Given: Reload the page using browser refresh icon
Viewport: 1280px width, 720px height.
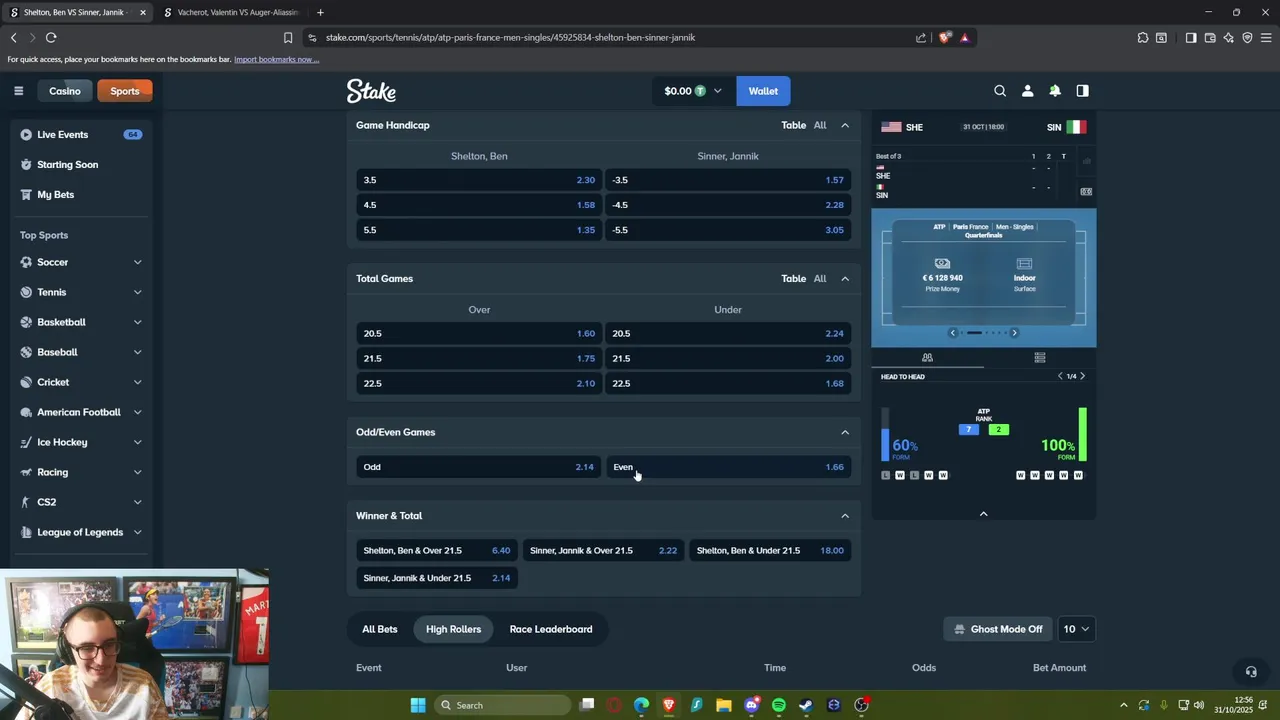Looking at the screenshot, I should [51, 38].
